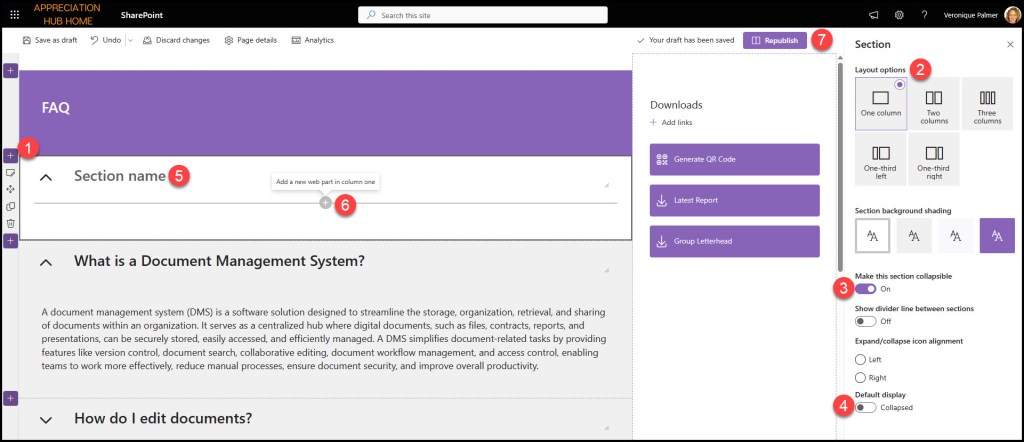Click the Republish button
The height and width of the screenshot is (442, 1024).
(x=774, y=40)
